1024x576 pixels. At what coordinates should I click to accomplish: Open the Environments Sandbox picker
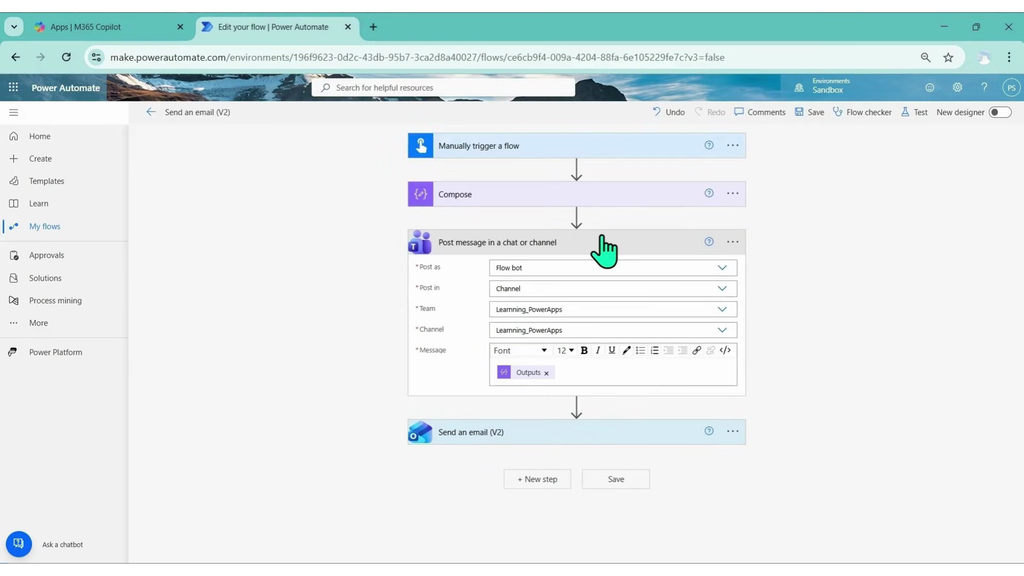pyautogui.click(x=822, y=87)
